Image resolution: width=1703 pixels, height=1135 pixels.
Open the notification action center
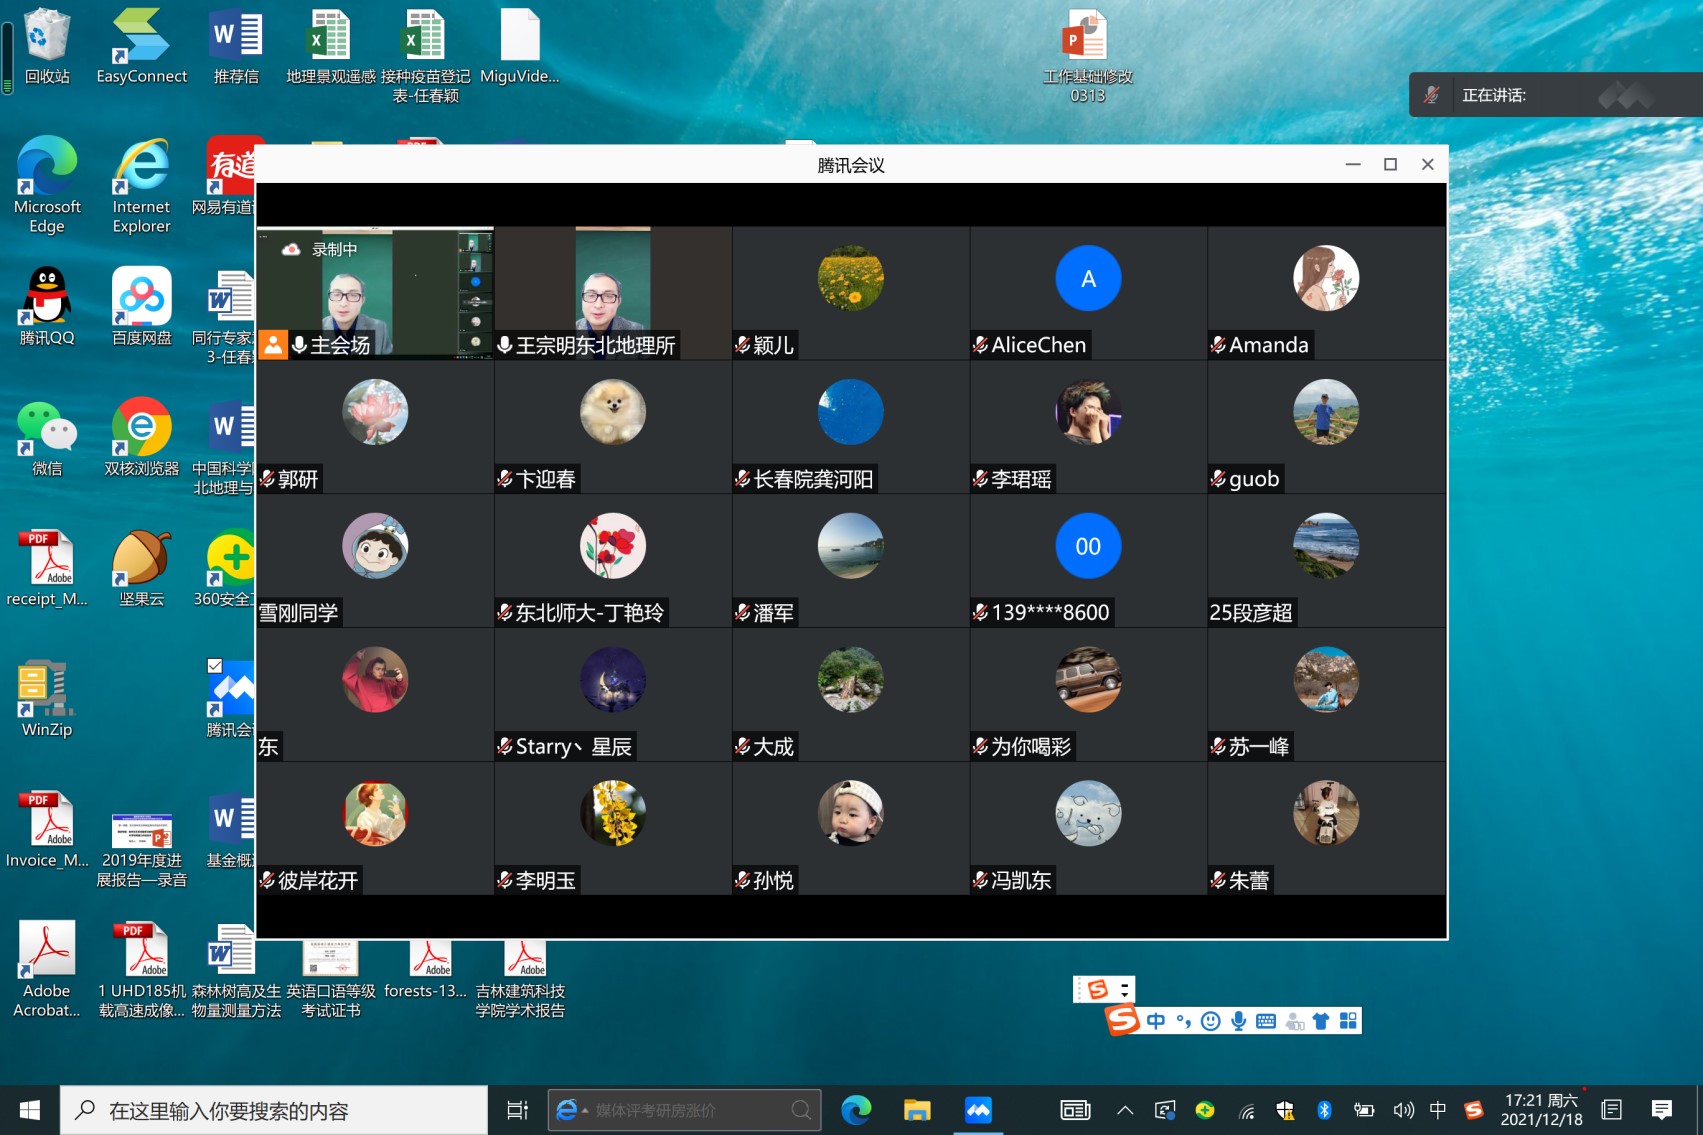point(1662,1110)
